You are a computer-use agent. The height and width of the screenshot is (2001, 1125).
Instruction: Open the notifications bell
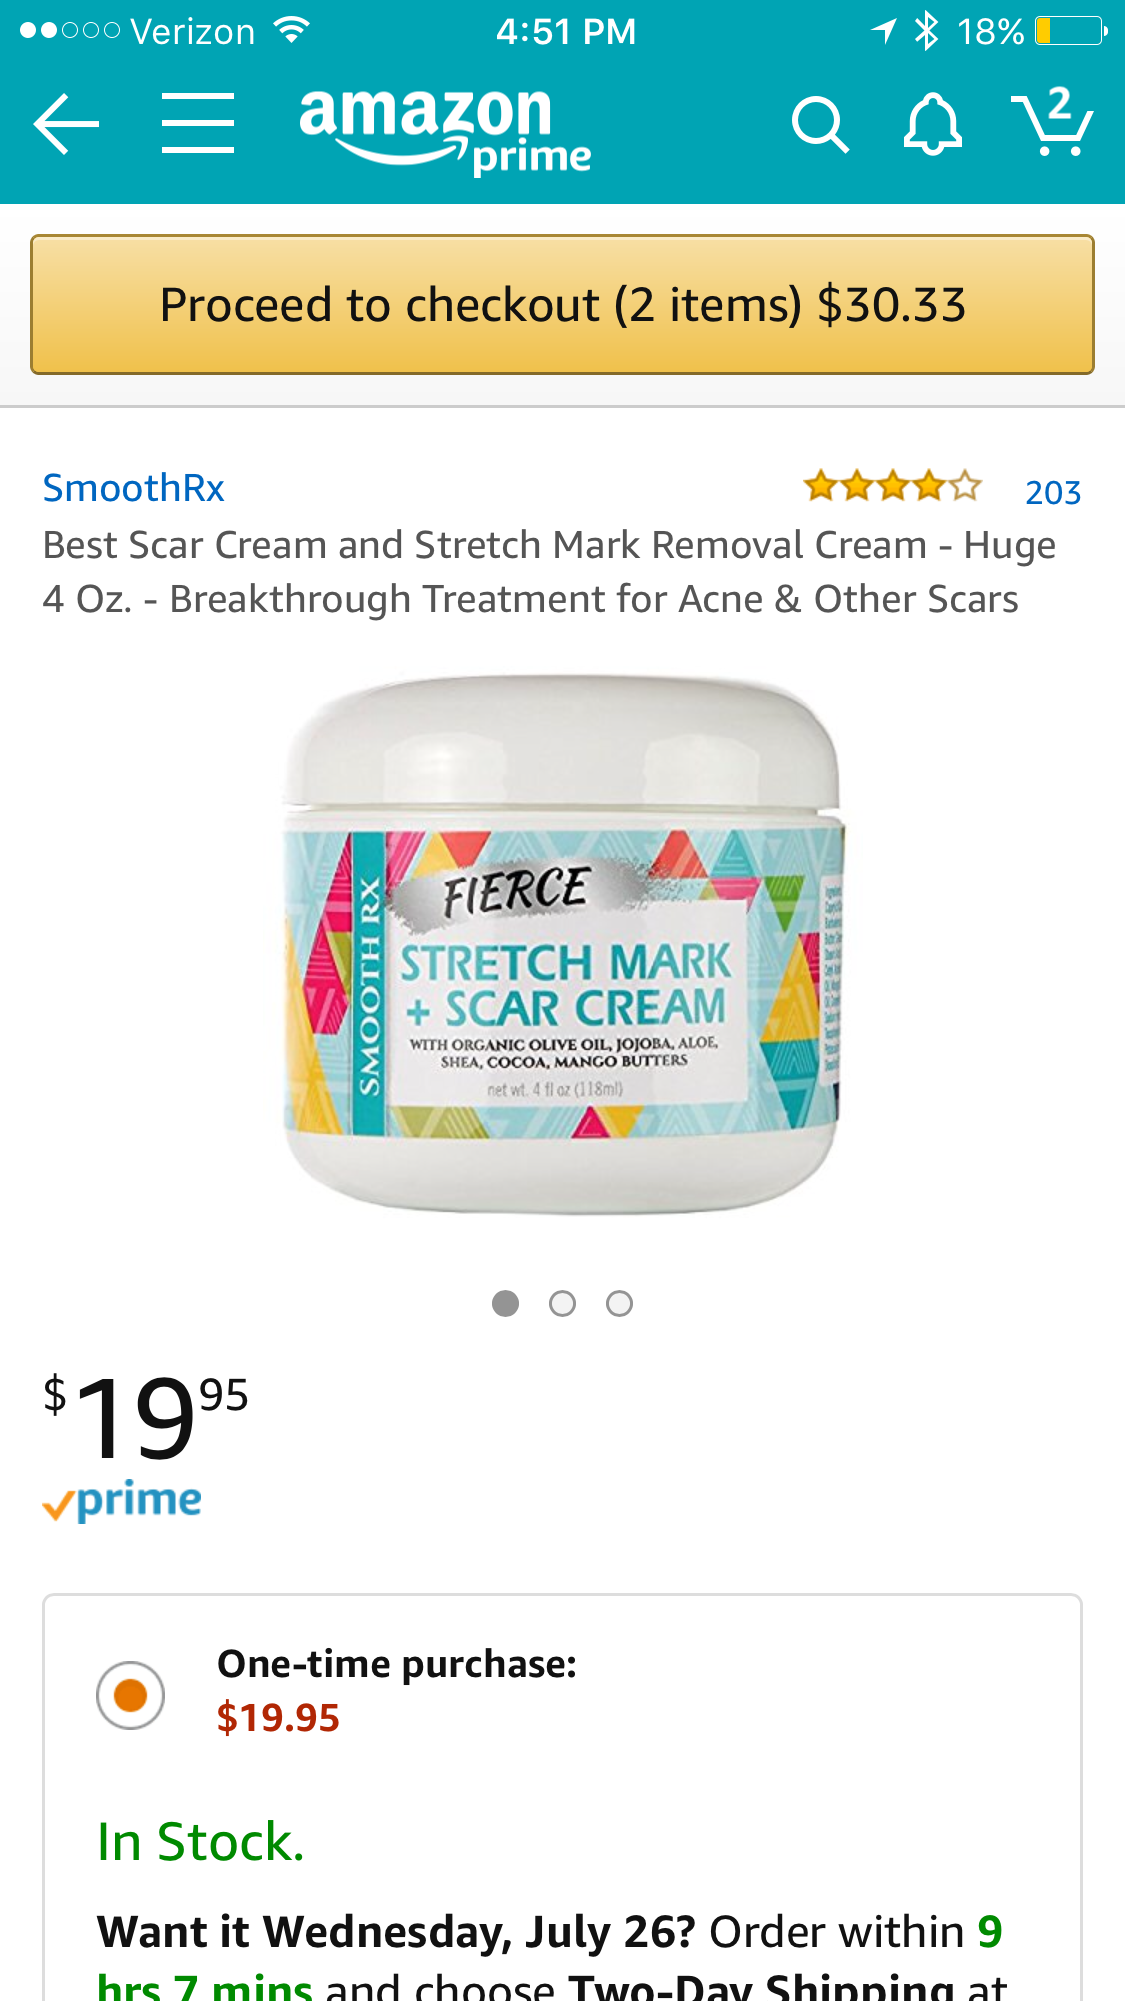[932, 124]
